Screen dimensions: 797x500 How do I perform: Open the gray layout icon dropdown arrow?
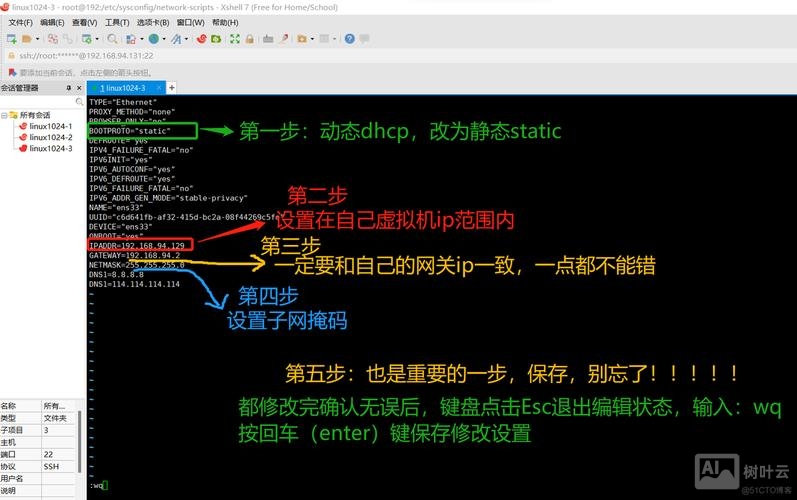(x=334, y=39)
